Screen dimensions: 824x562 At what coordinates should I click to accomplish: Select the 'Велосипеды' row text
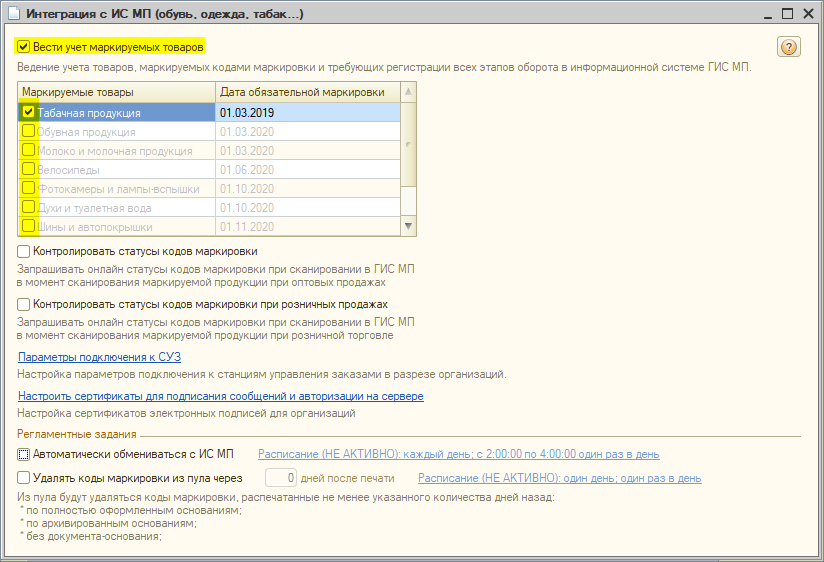[x=68, y=170]
